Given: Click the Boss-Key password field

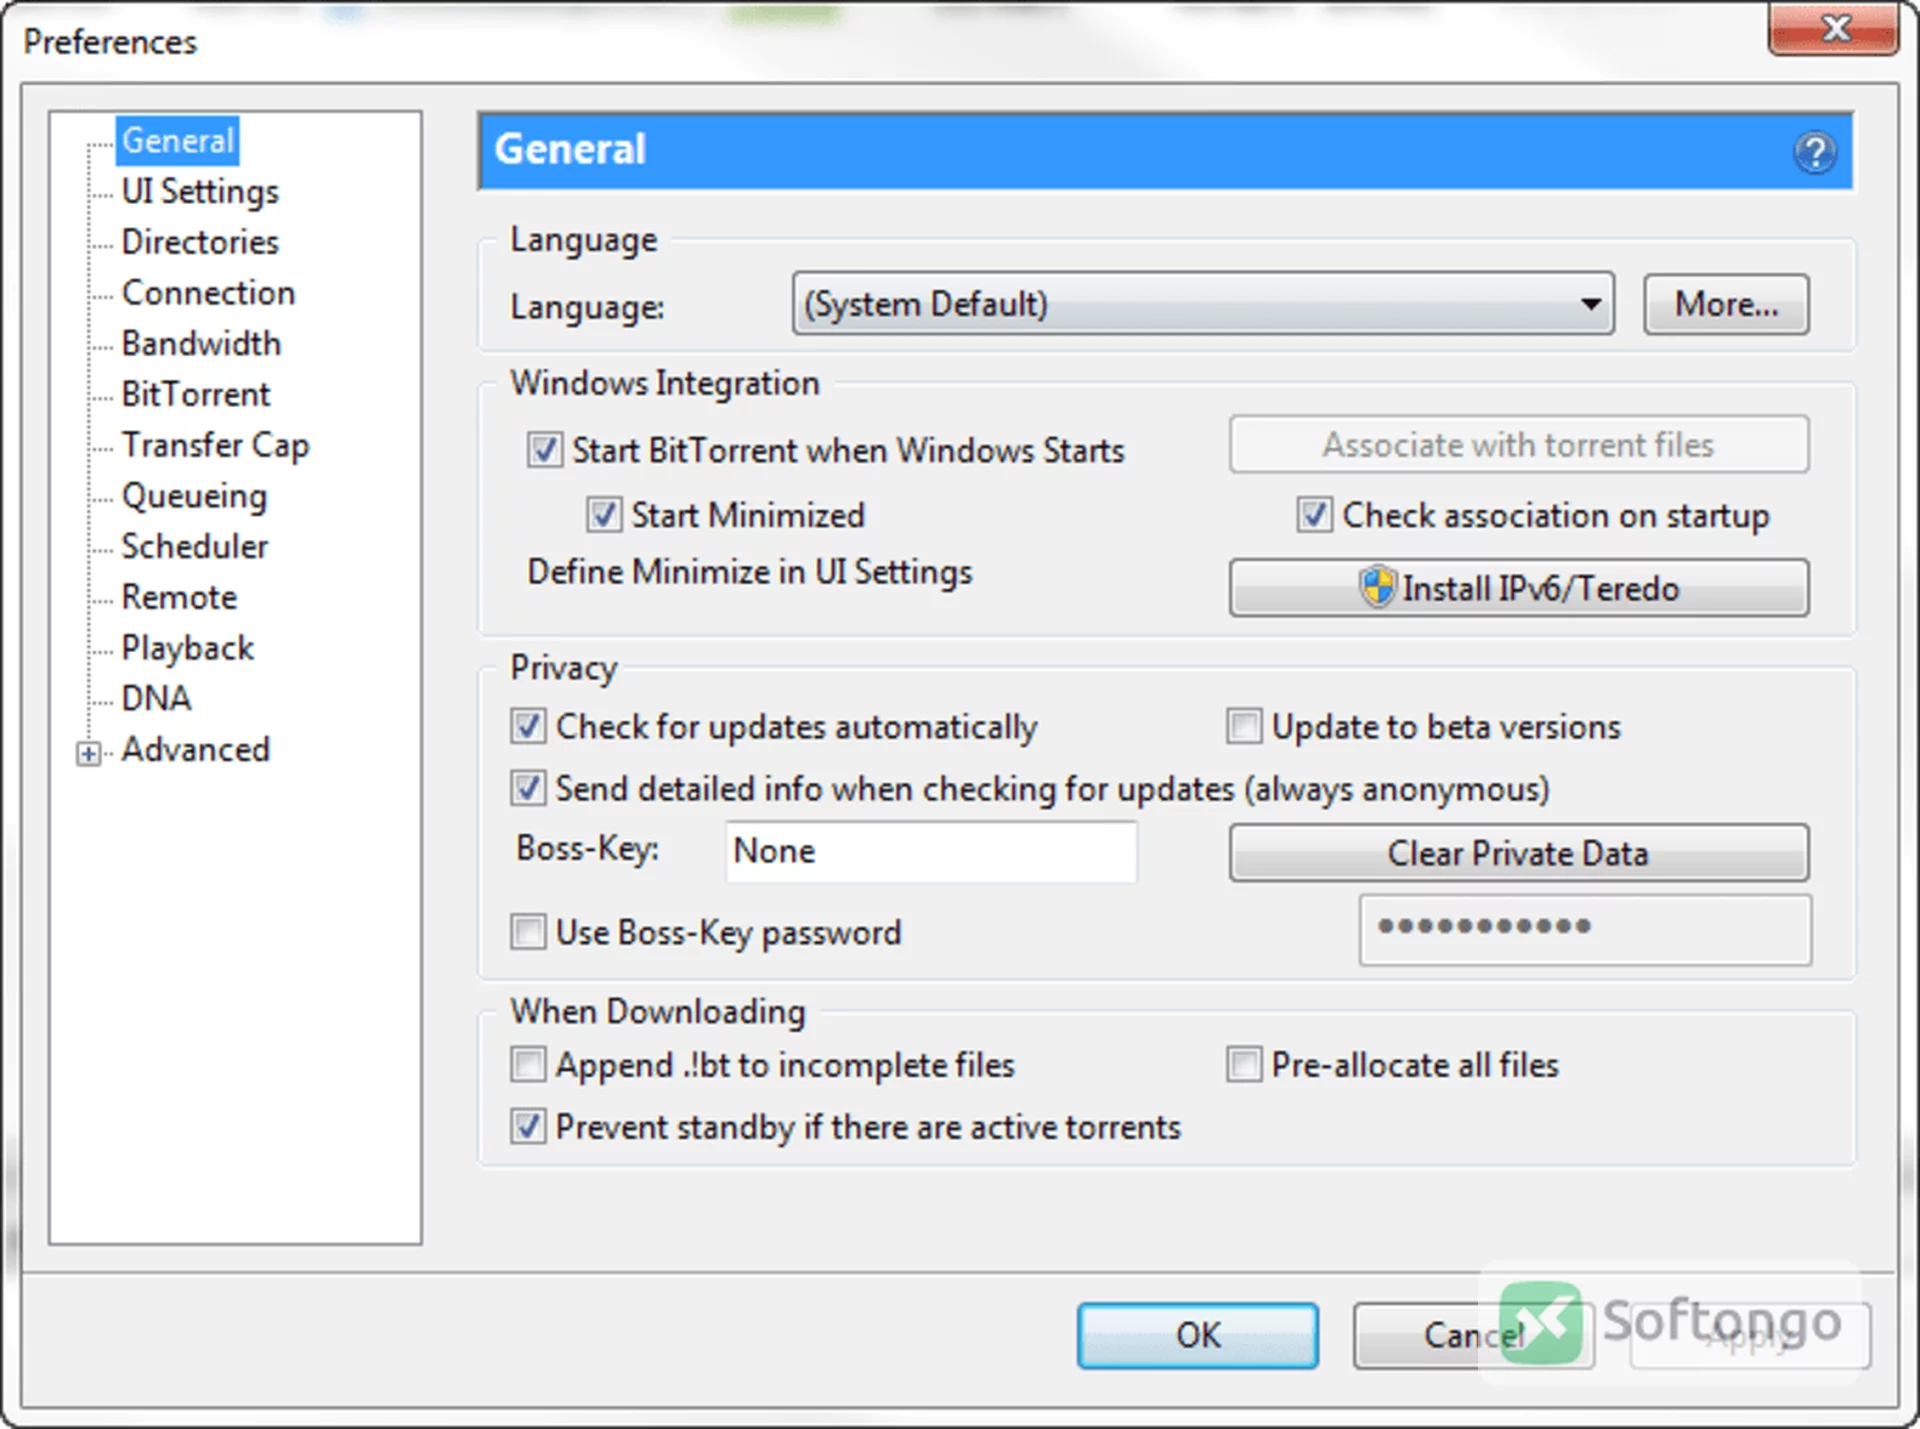Looking at the screenshot, I should point(1584,930).
